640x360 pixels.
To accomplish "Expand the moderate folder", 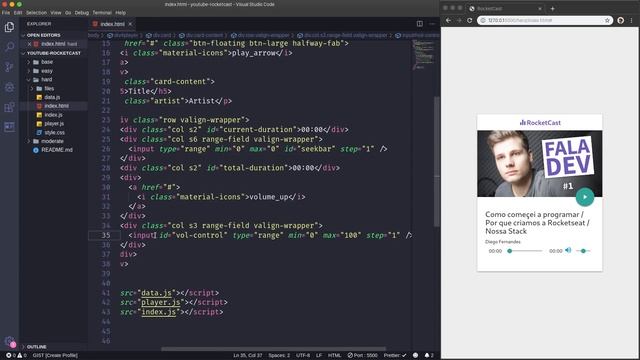I will pyautogui.click(x=52, y=141).
